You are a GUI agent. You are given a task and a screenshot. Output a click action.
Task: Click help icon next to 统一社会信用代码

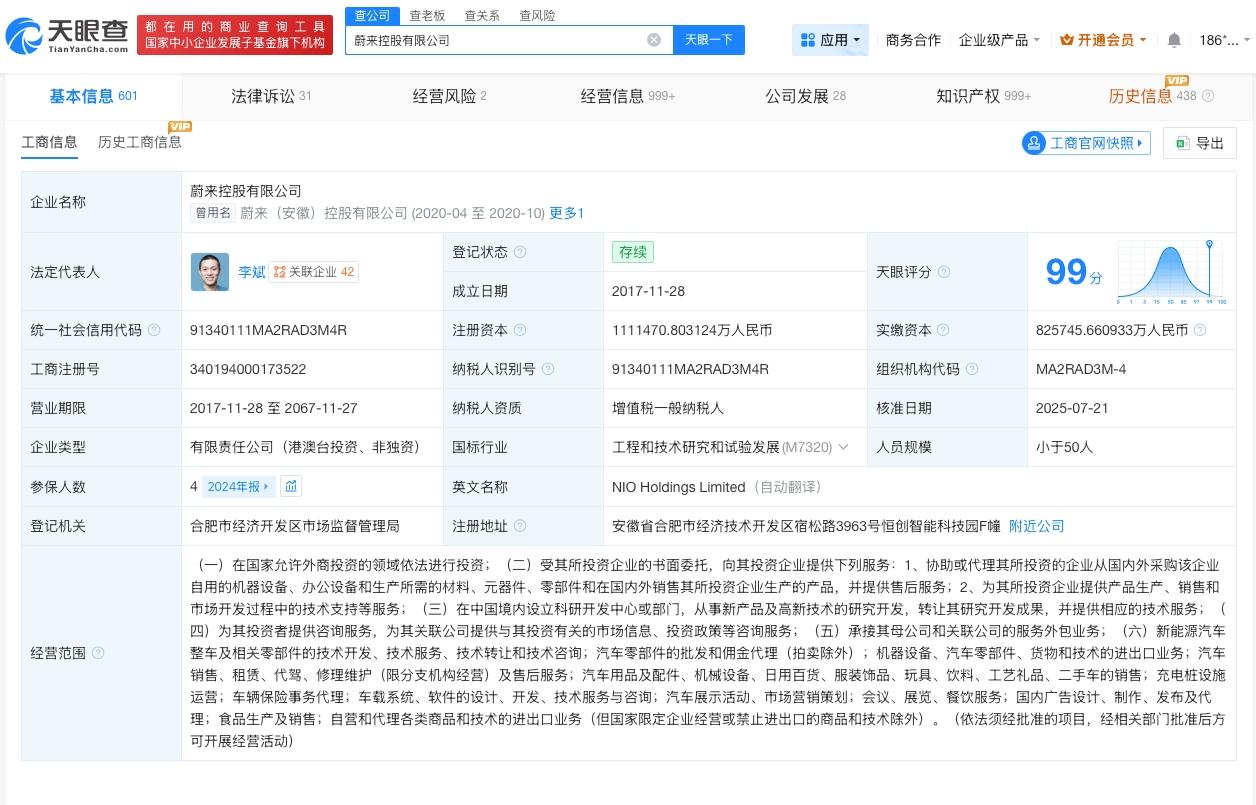click(x=153, y=330)
